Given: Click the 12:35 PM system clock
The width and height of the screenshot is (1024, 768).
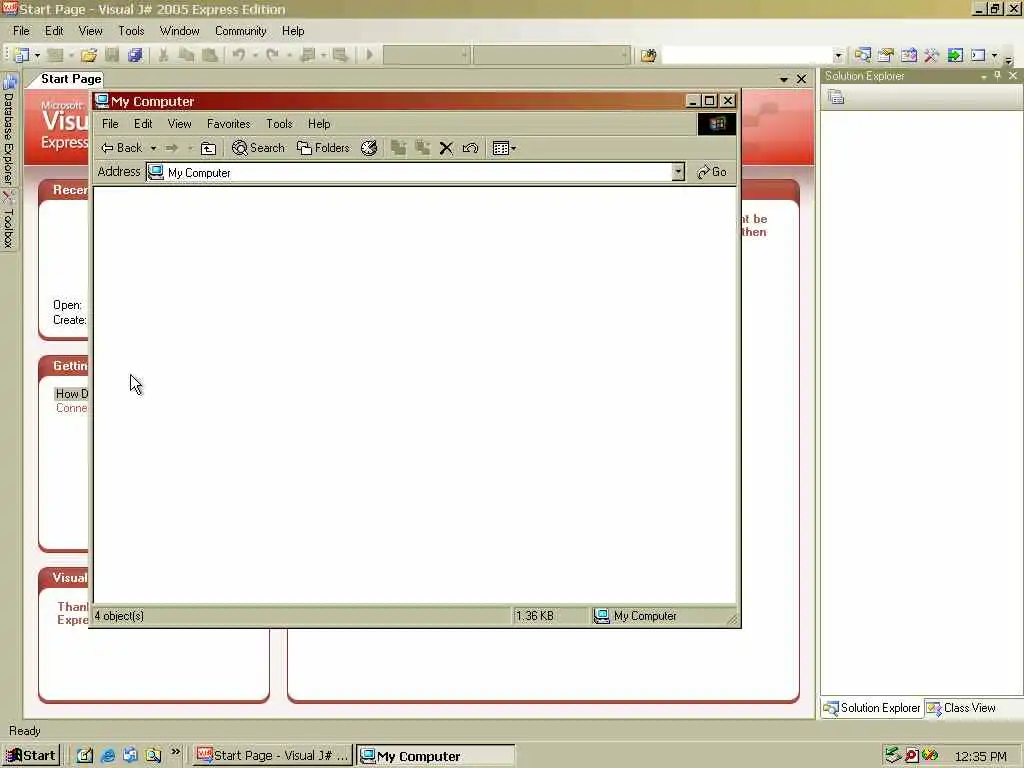Looking at the screenshot, I should tap(980, 756).
